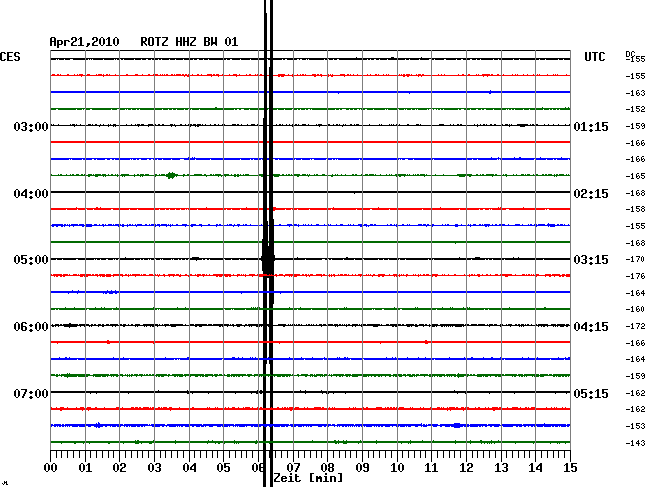Click the "03:00" local time label

[x=31, y=126]
